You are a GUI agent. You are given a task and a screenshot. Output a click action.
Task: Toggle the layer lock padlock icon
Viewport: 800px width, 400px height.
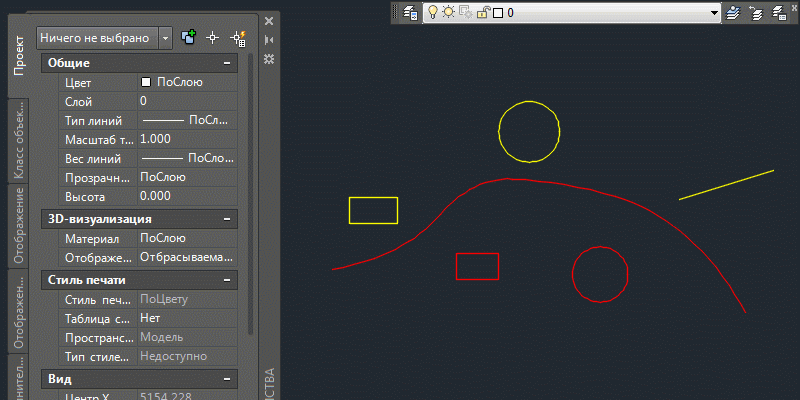(x=482, y=12)
